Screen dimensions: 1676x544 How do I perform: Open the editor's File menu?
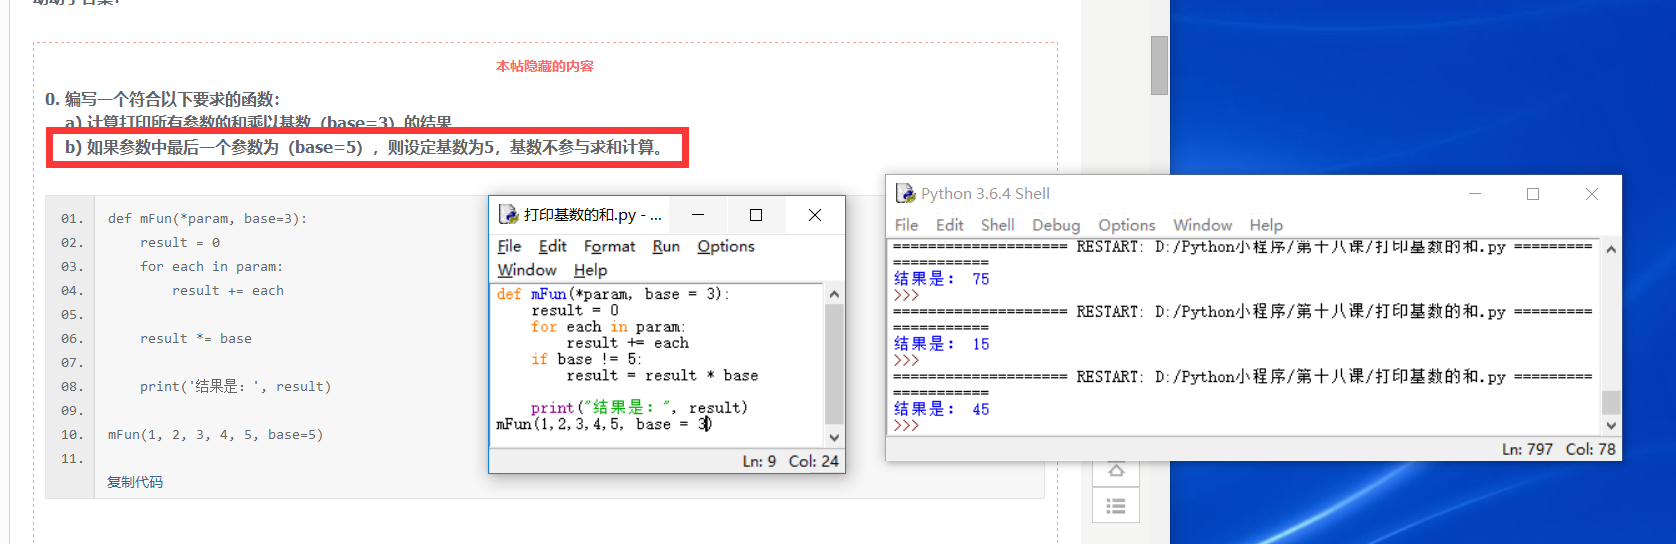click(x=509, y=247)
